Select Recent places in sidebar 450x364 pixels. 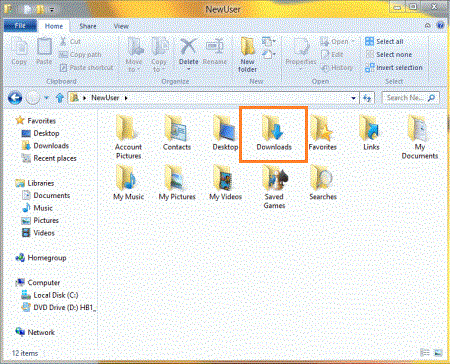click(49, 158)
